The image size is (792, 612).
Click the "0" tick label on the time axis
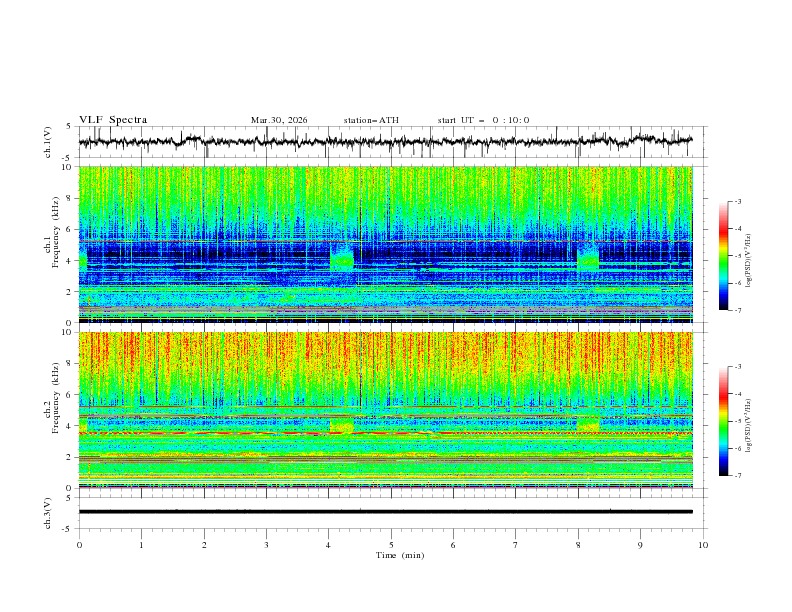click(79, 545)
